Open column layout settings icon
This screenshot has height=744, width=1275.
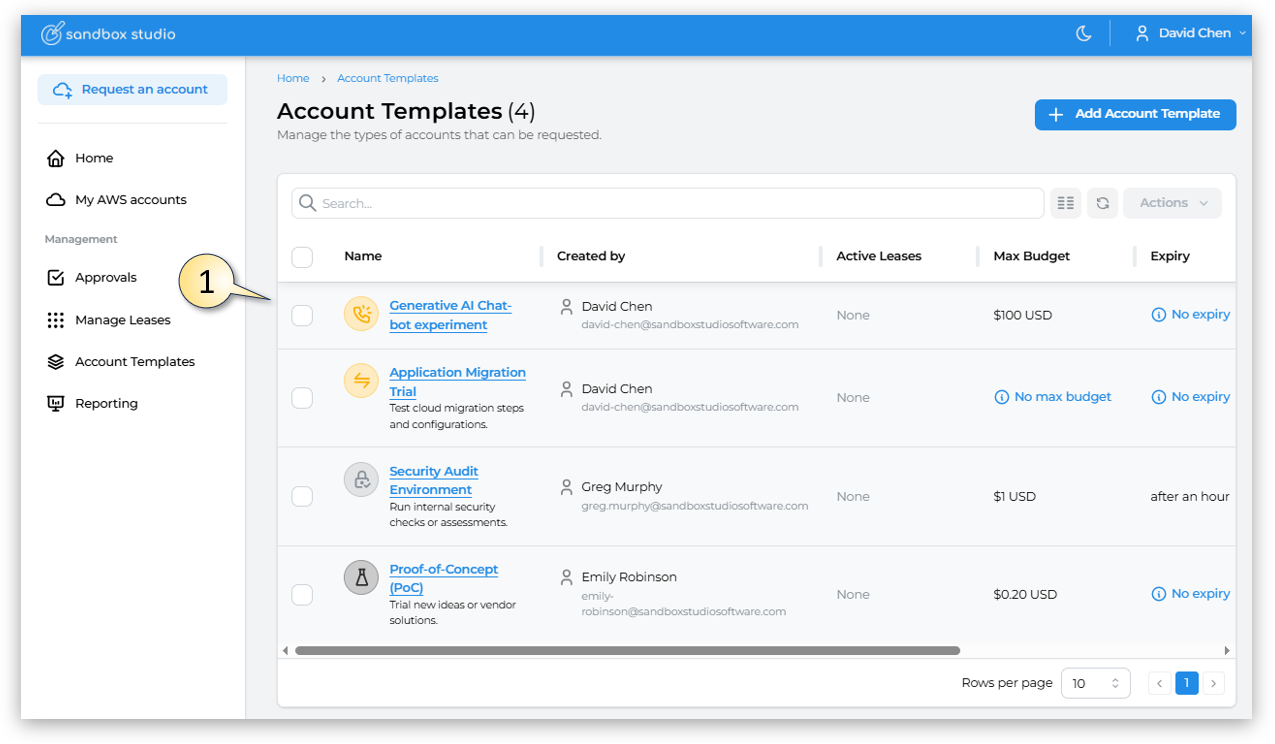click(1066, 203)
